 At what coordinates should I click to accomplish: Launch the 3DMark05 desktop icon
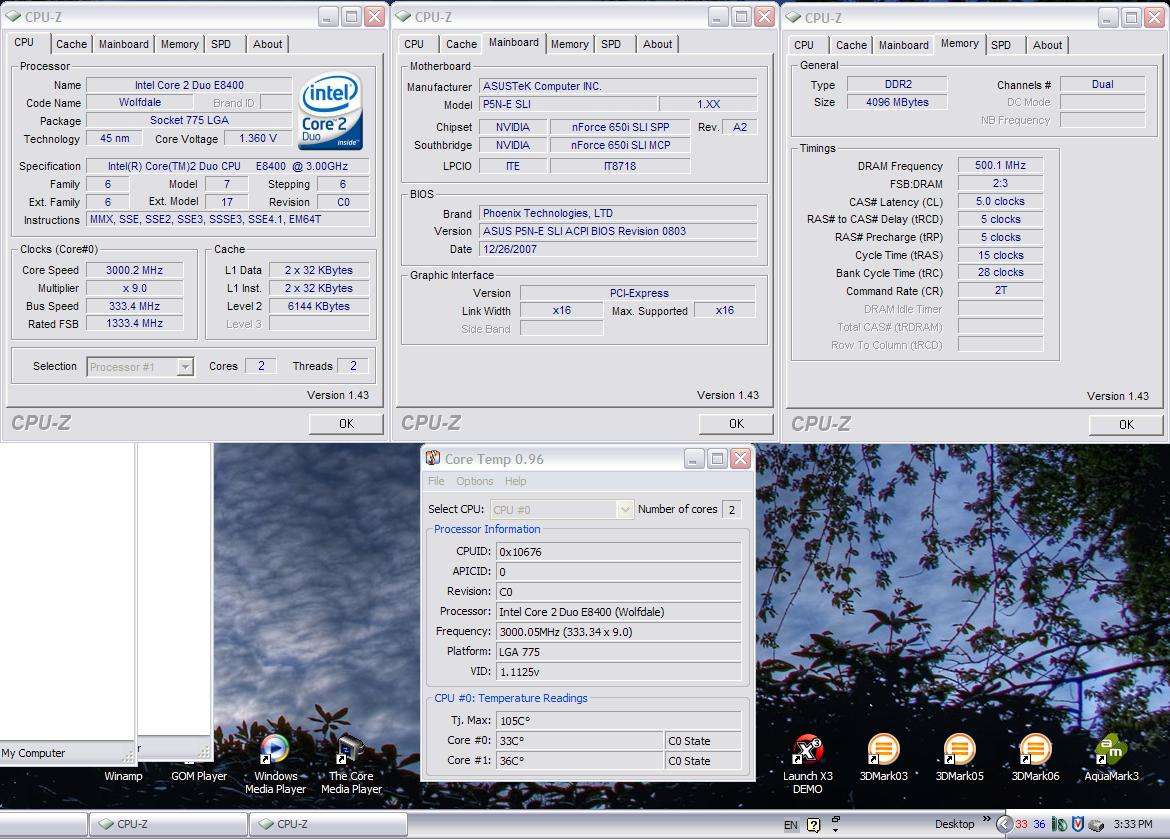(960, 759)
